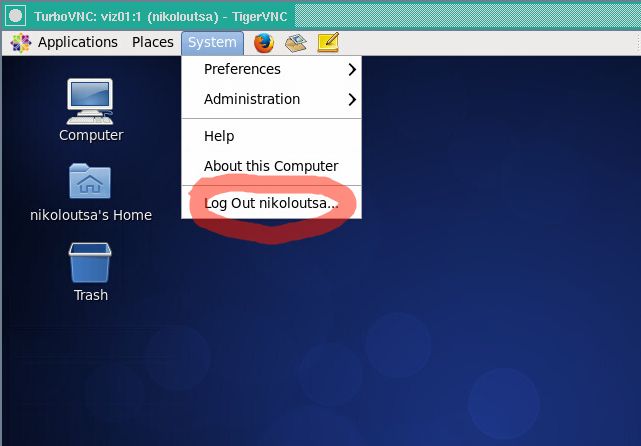Close the open System menu
The image size is (641, 446).
(212, 42)
